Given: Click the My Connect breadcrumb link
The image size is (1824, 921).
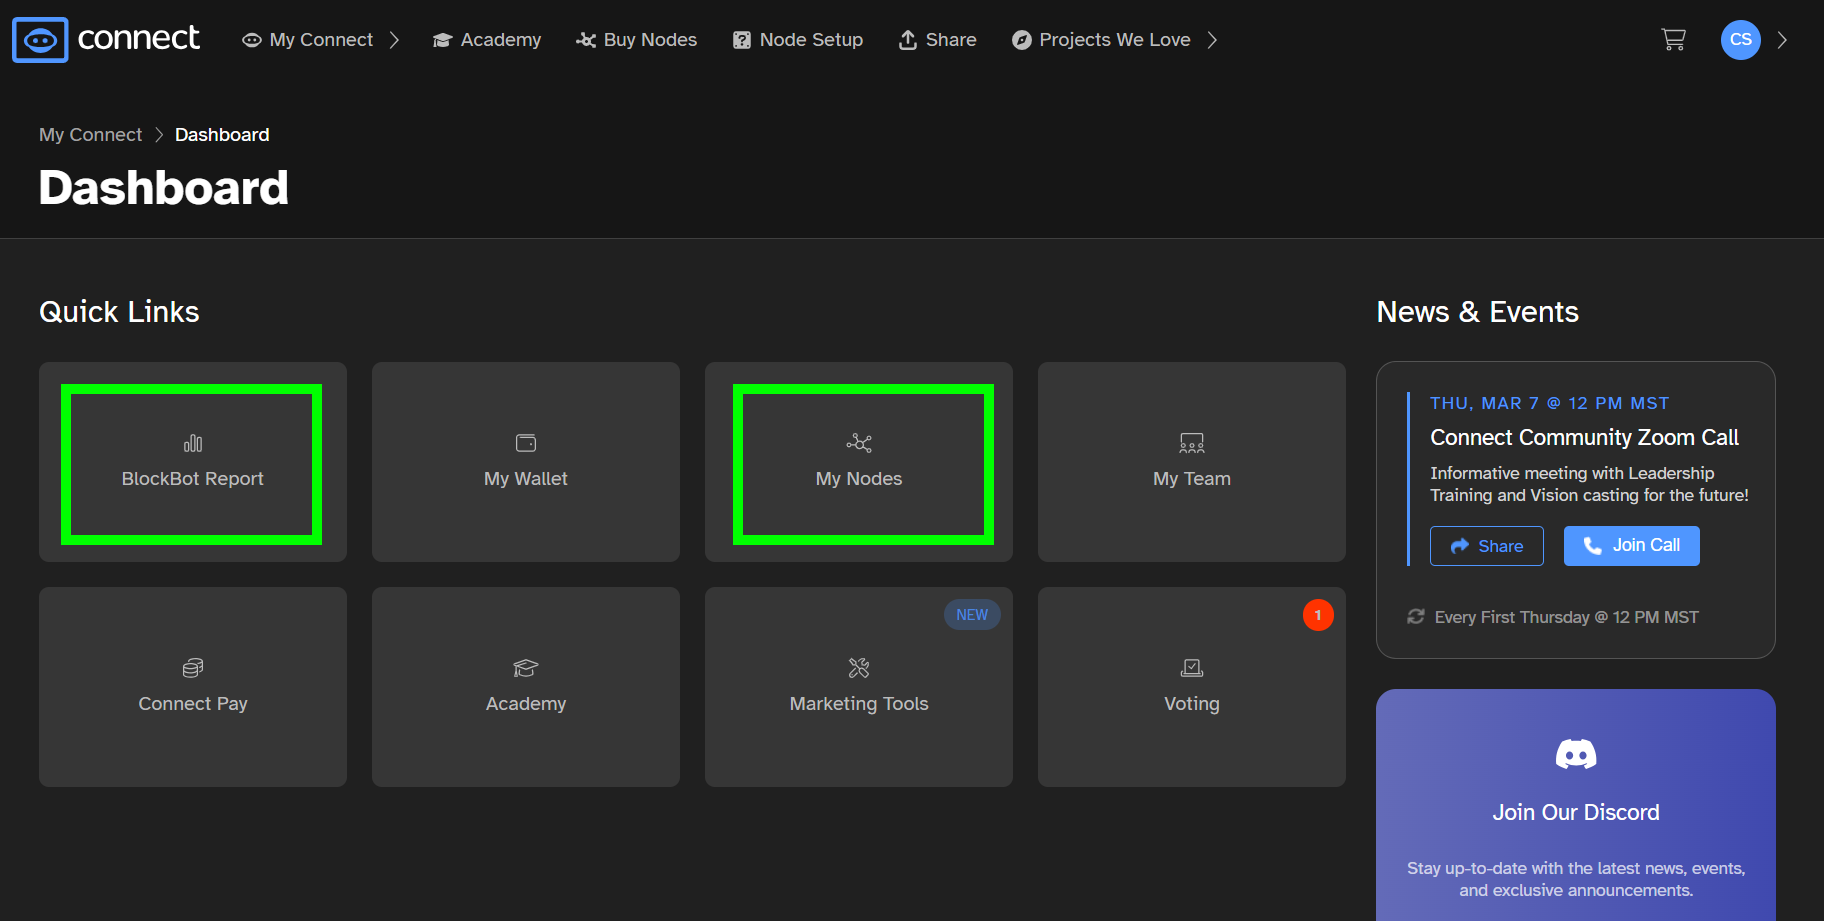Looking at the screenshot, I should [91, 135].
